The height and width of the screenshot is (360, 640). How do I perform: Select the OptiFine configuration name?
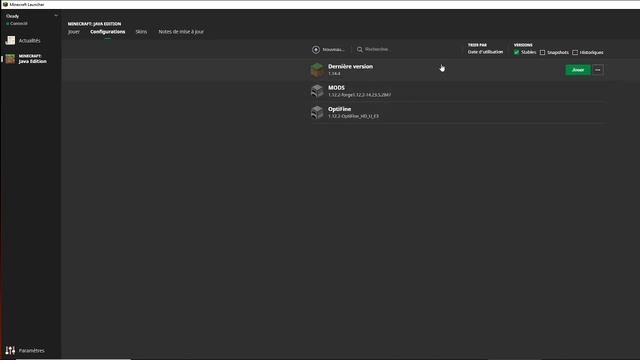click(x=340, y=109)
